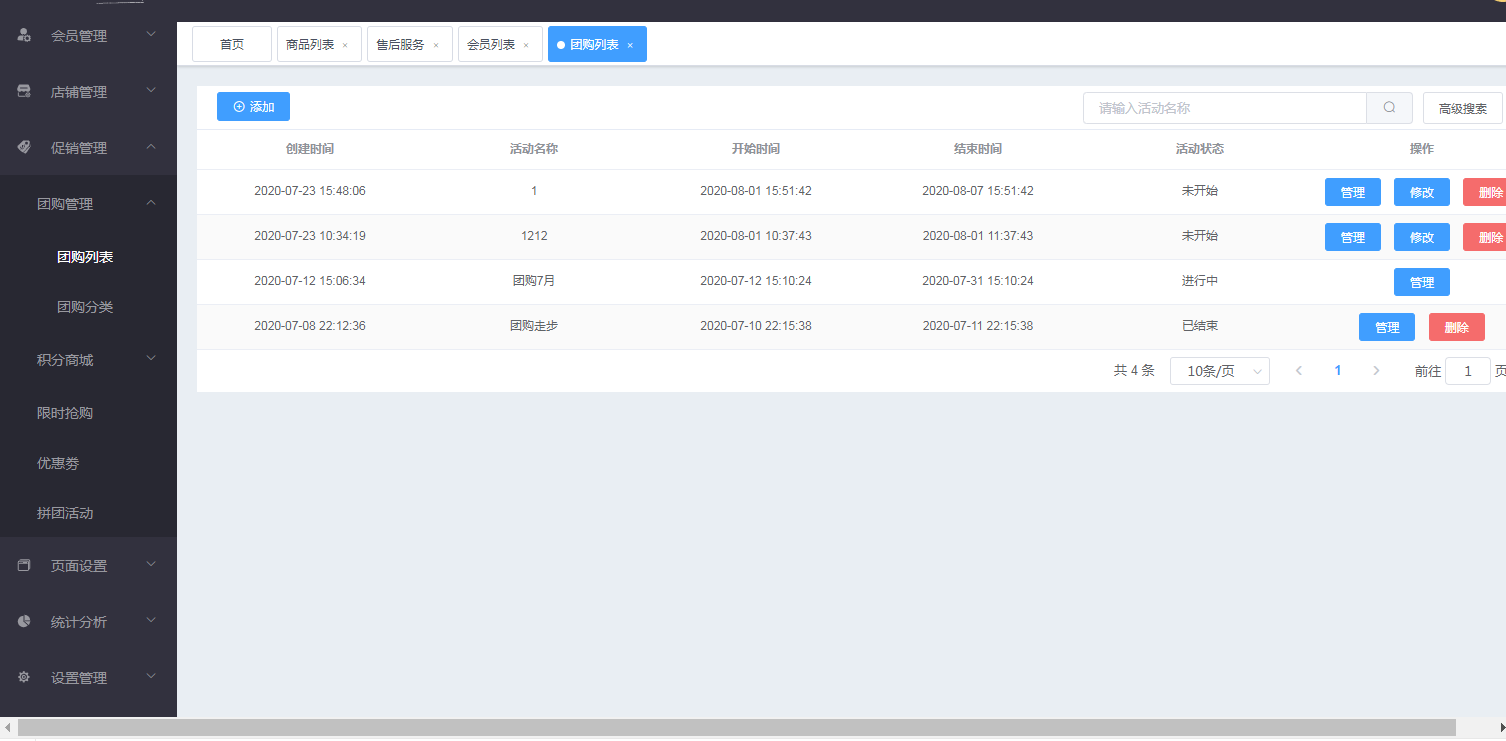This screenshot has width=1506, height=741.
Task: Open 高级搜索 advanced search
Action: (1462, 108)
